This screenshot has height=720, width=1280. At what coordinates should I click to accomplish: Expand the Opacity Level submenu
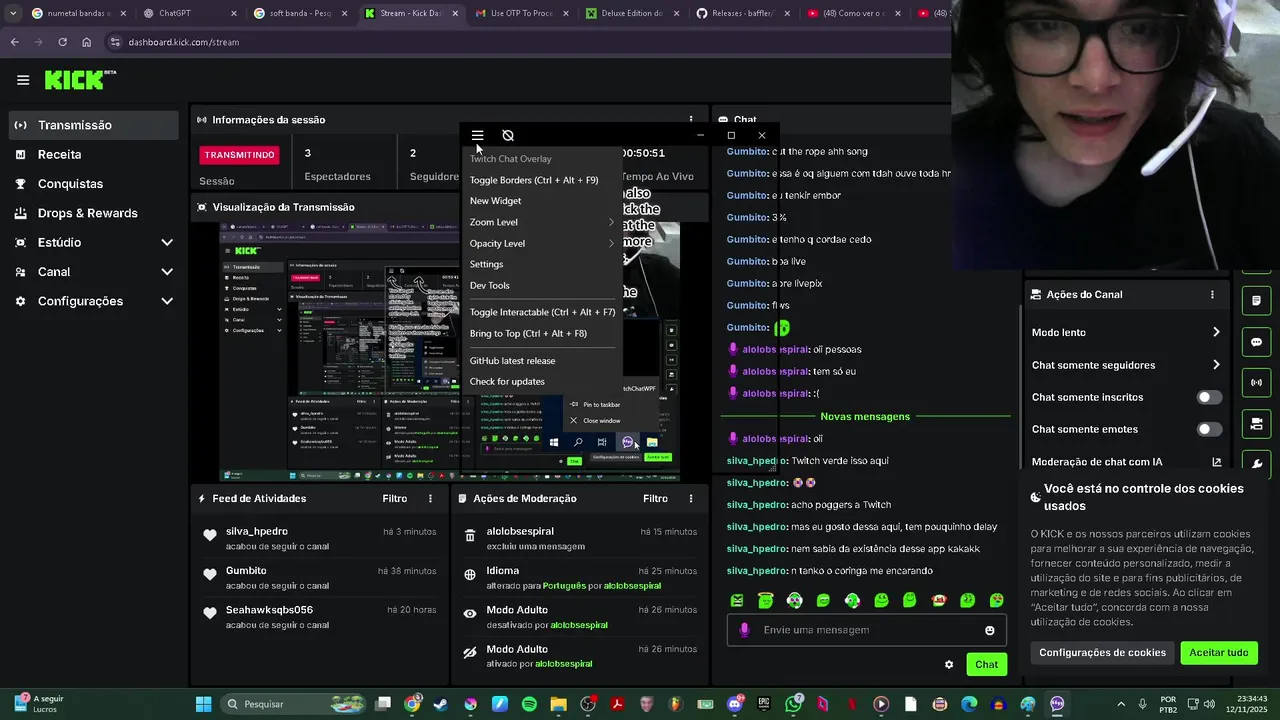(x=541, y=243)
